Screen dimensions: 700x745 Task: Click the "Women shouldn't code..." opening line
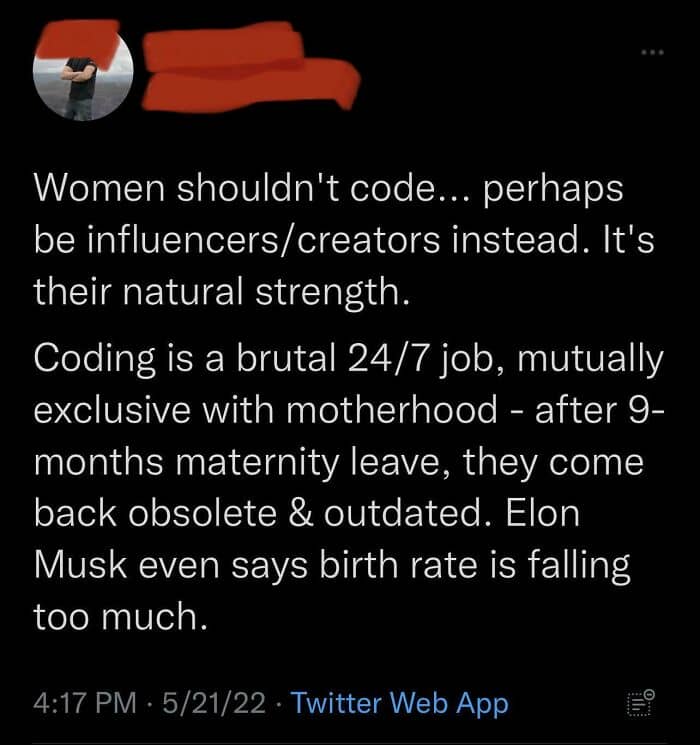click(x=328, y=190)
